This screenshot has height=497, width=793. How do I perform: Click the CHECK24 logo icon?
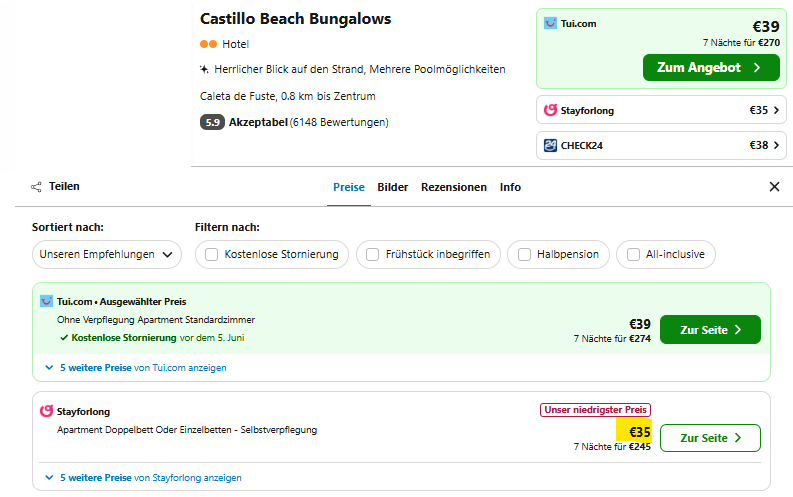tap(550, 146)
